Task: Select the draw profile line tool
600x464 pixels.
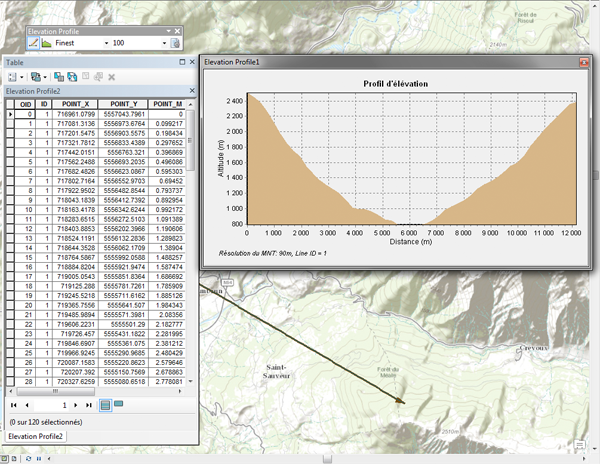Action: click(33, 44)
